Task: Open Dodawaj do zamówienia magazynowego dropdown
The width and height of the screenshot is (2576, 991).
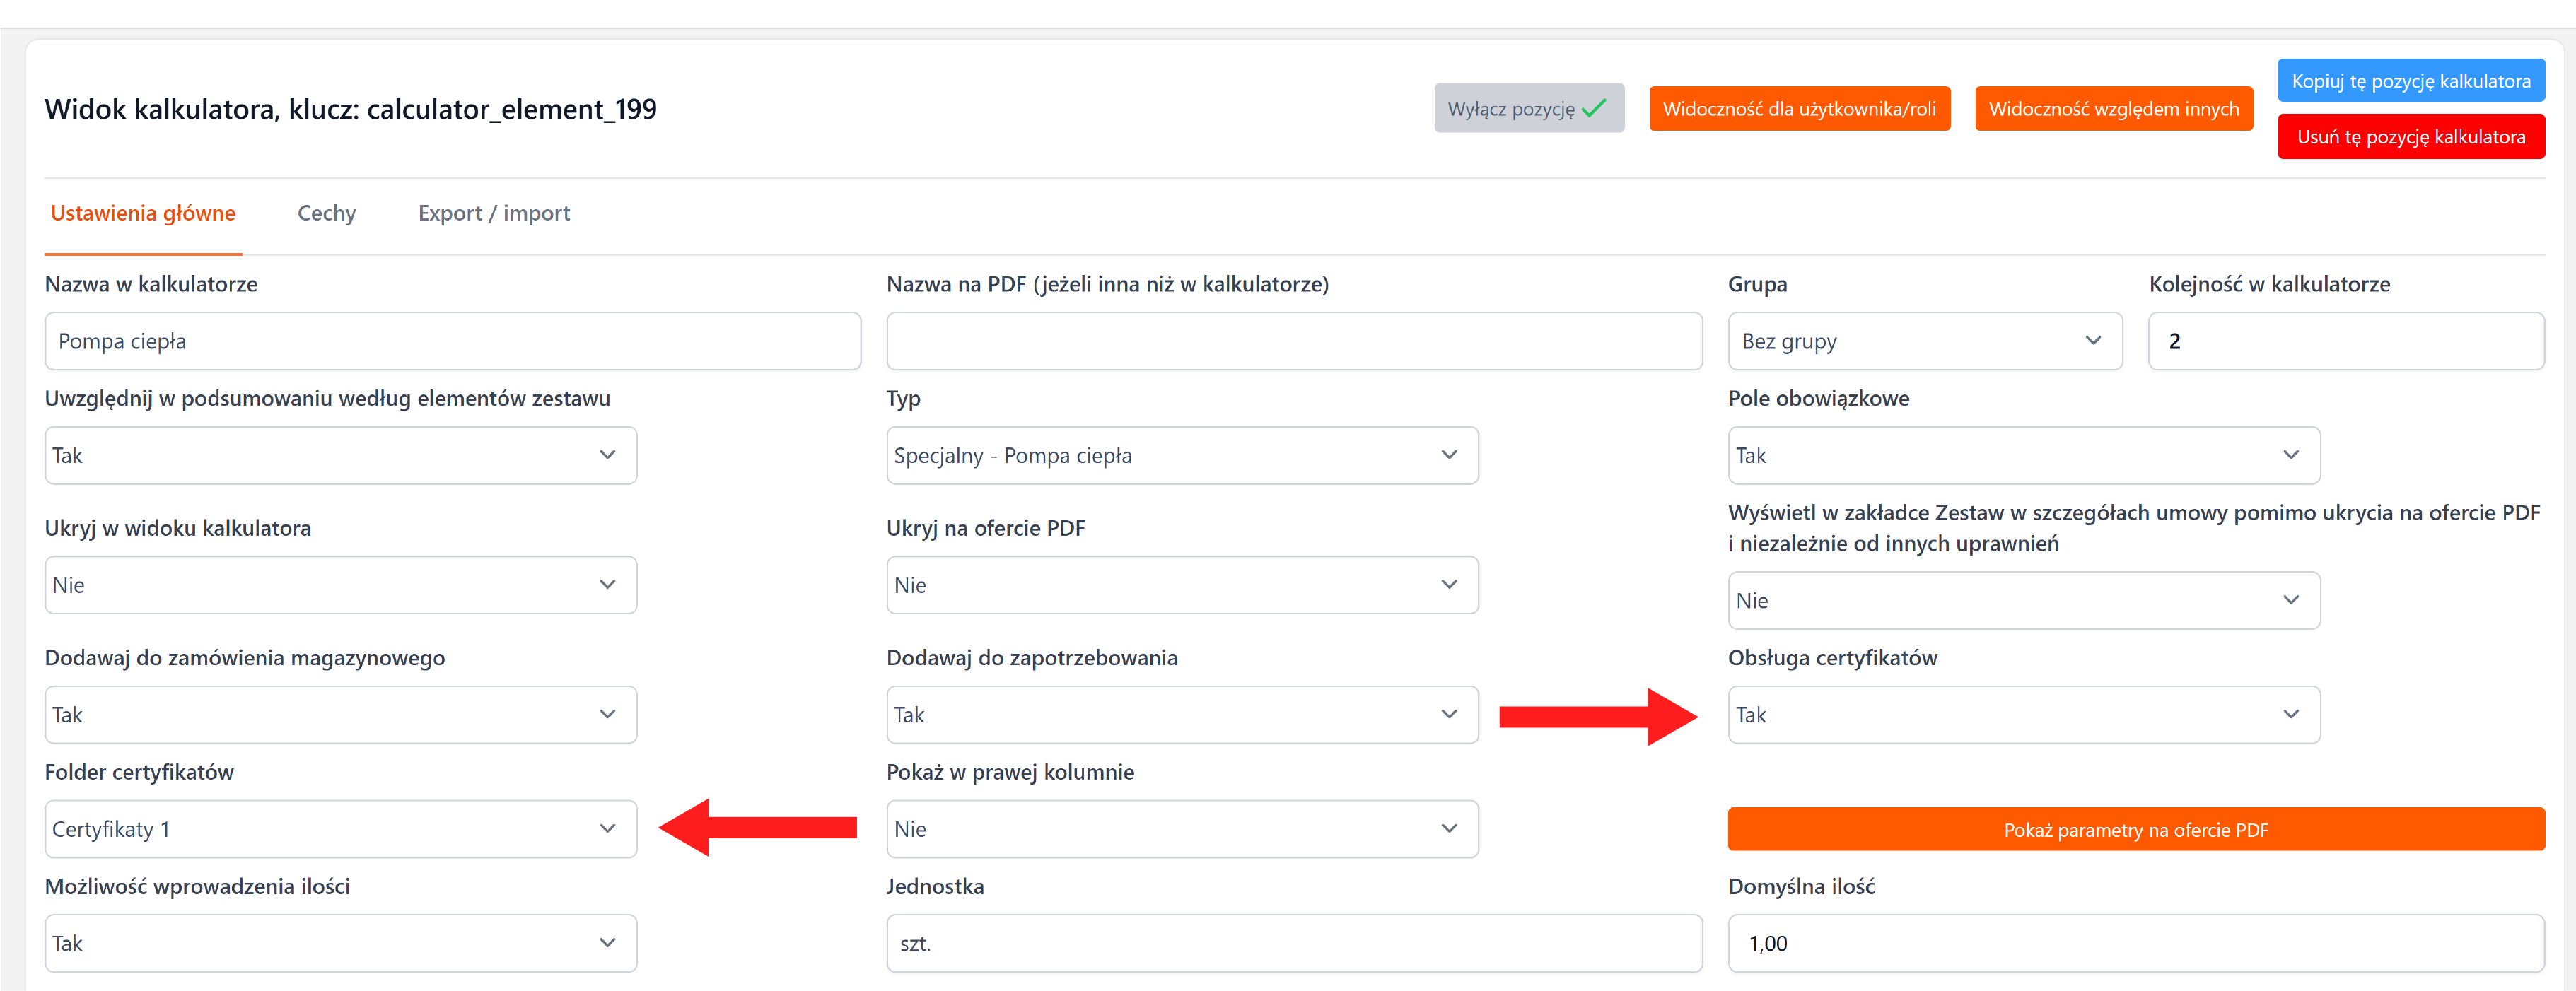Action: pos(340,714)
